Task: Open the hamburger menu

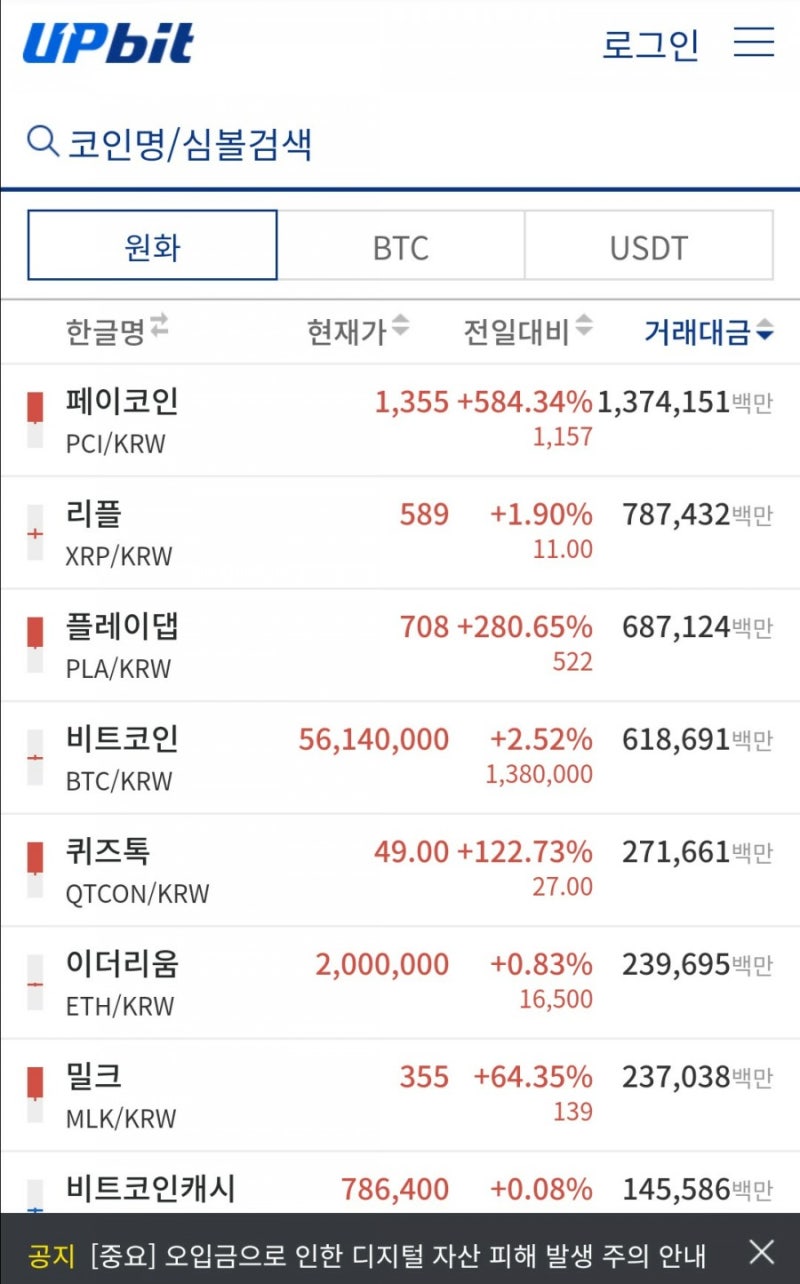Action: click(x=753, y=42)
